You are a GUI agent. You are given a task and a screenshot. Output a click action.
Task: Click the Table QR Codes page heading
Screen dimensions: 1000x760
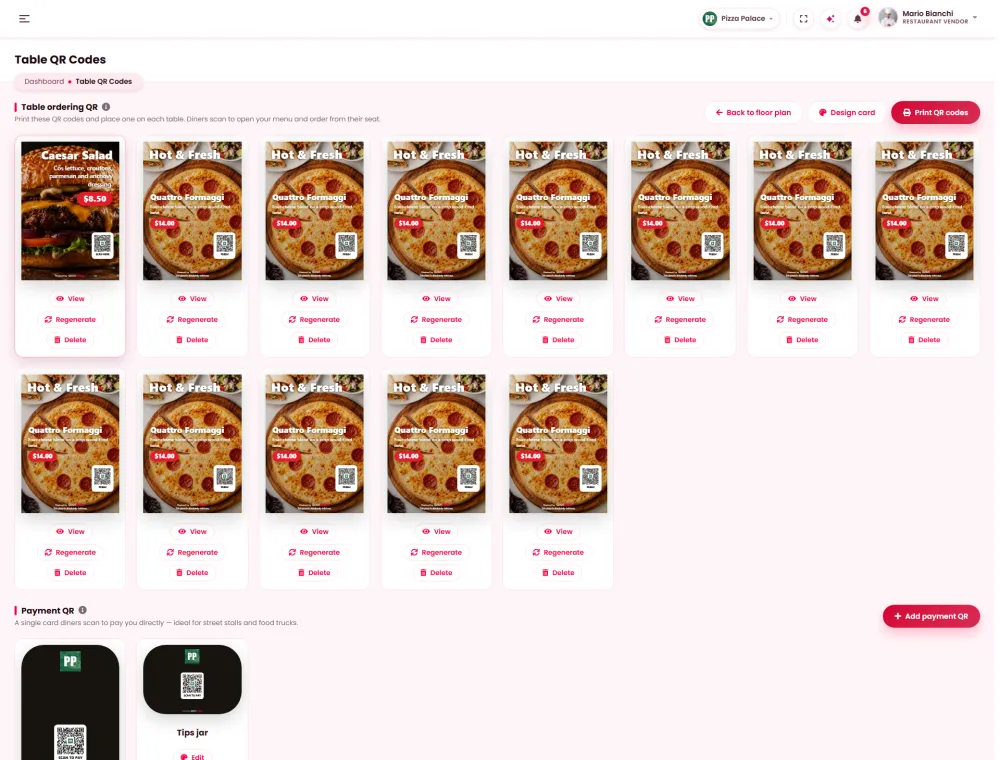tap(60, 59)
